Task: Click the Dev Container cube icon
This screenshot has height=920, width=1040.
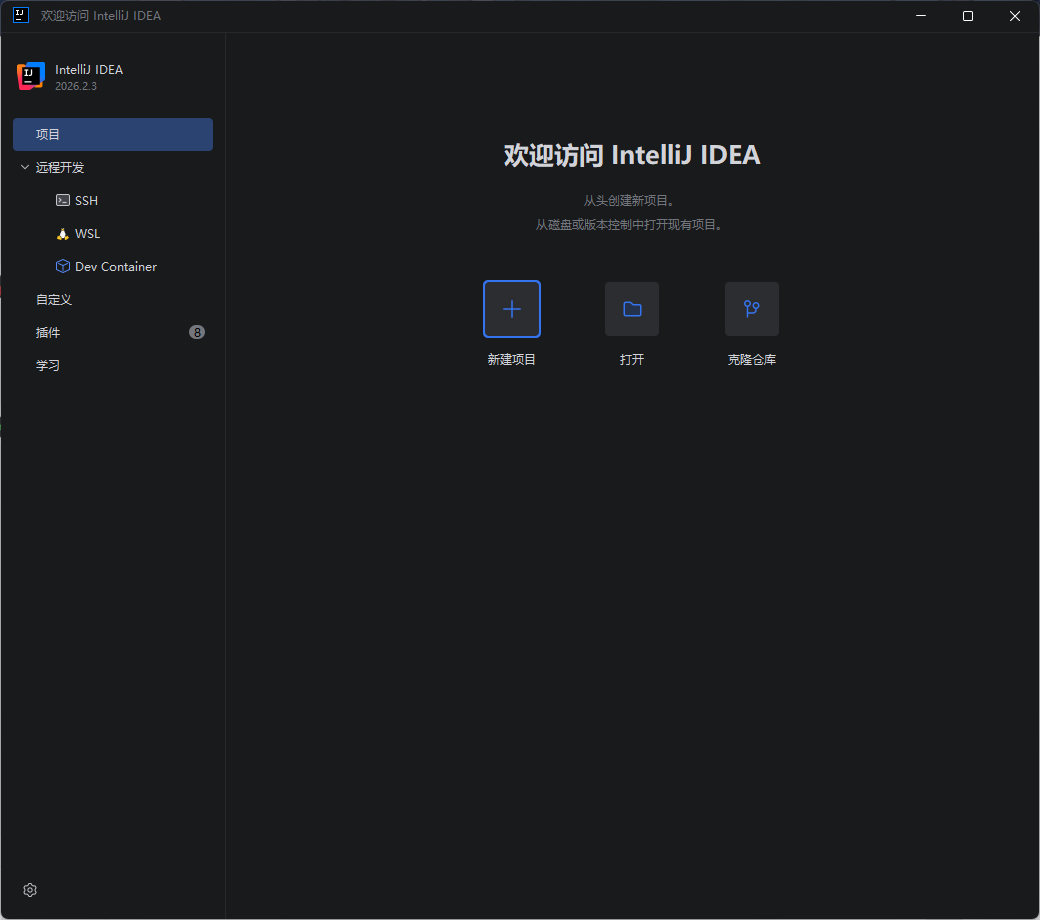Action: point(63,266)
